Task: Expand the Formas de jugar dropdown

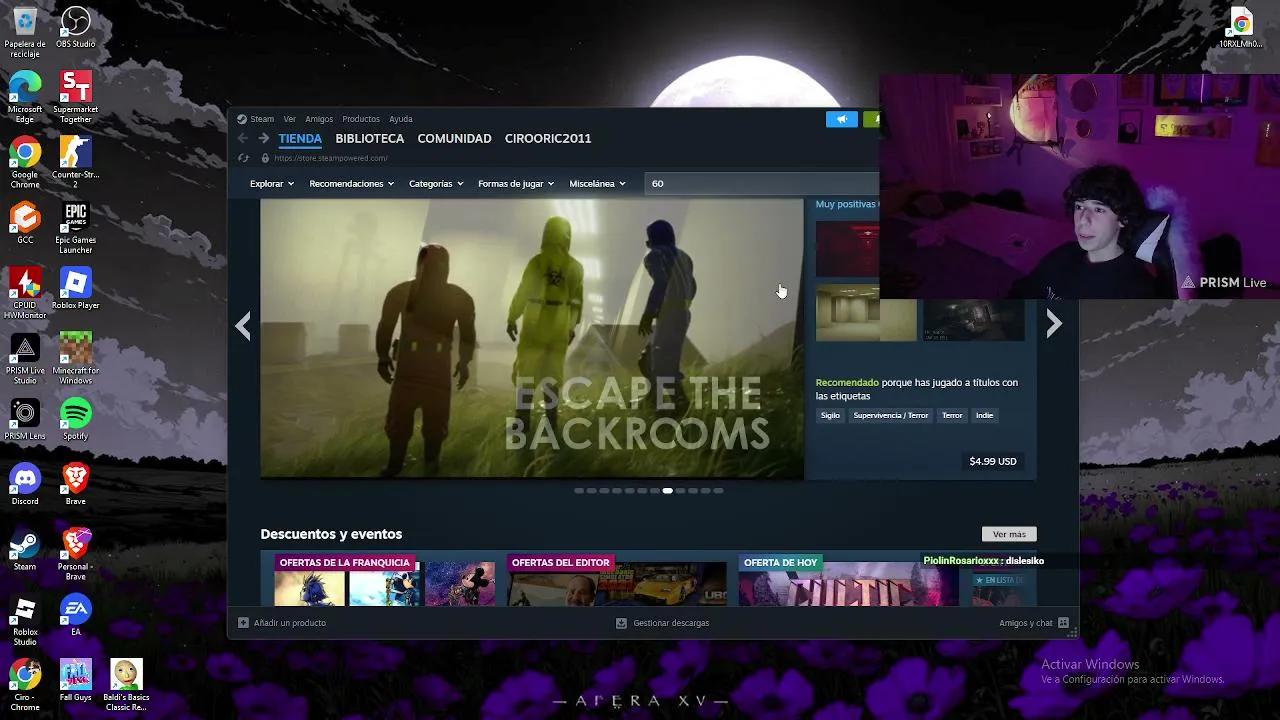Action: [516, 184]
